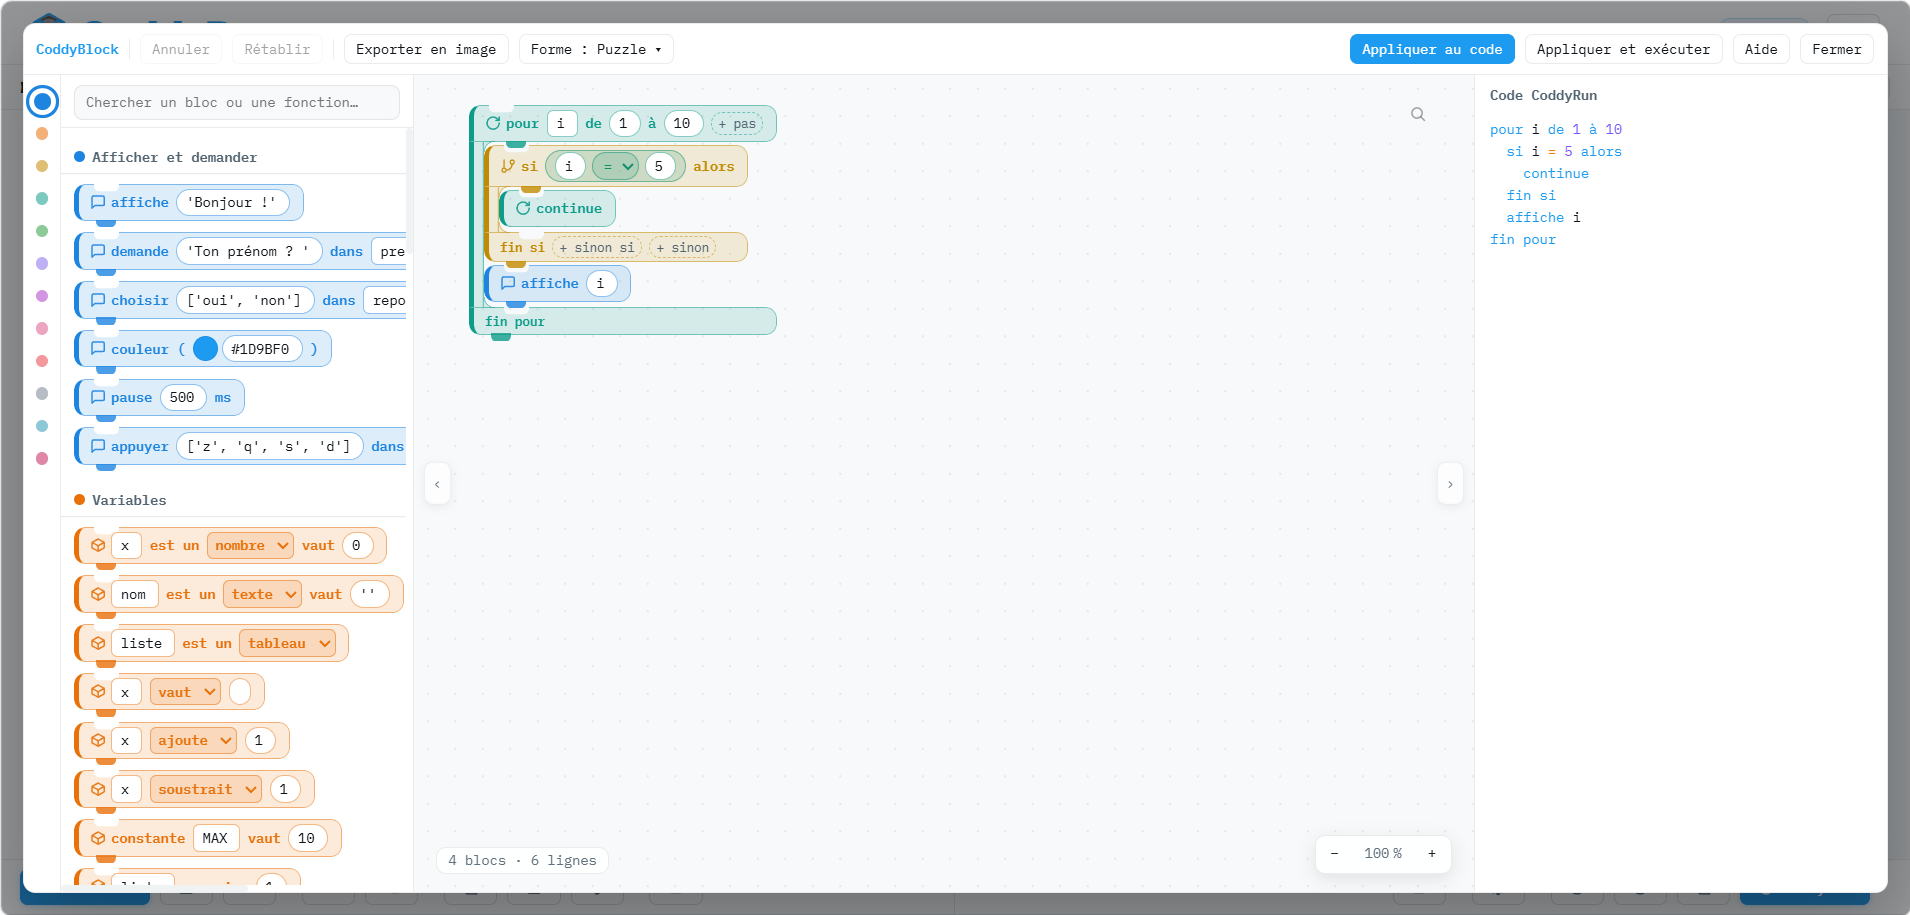Click the speech icon on the pause palette block
This screenshot has height=915, width=1910.
coord(98,397)
